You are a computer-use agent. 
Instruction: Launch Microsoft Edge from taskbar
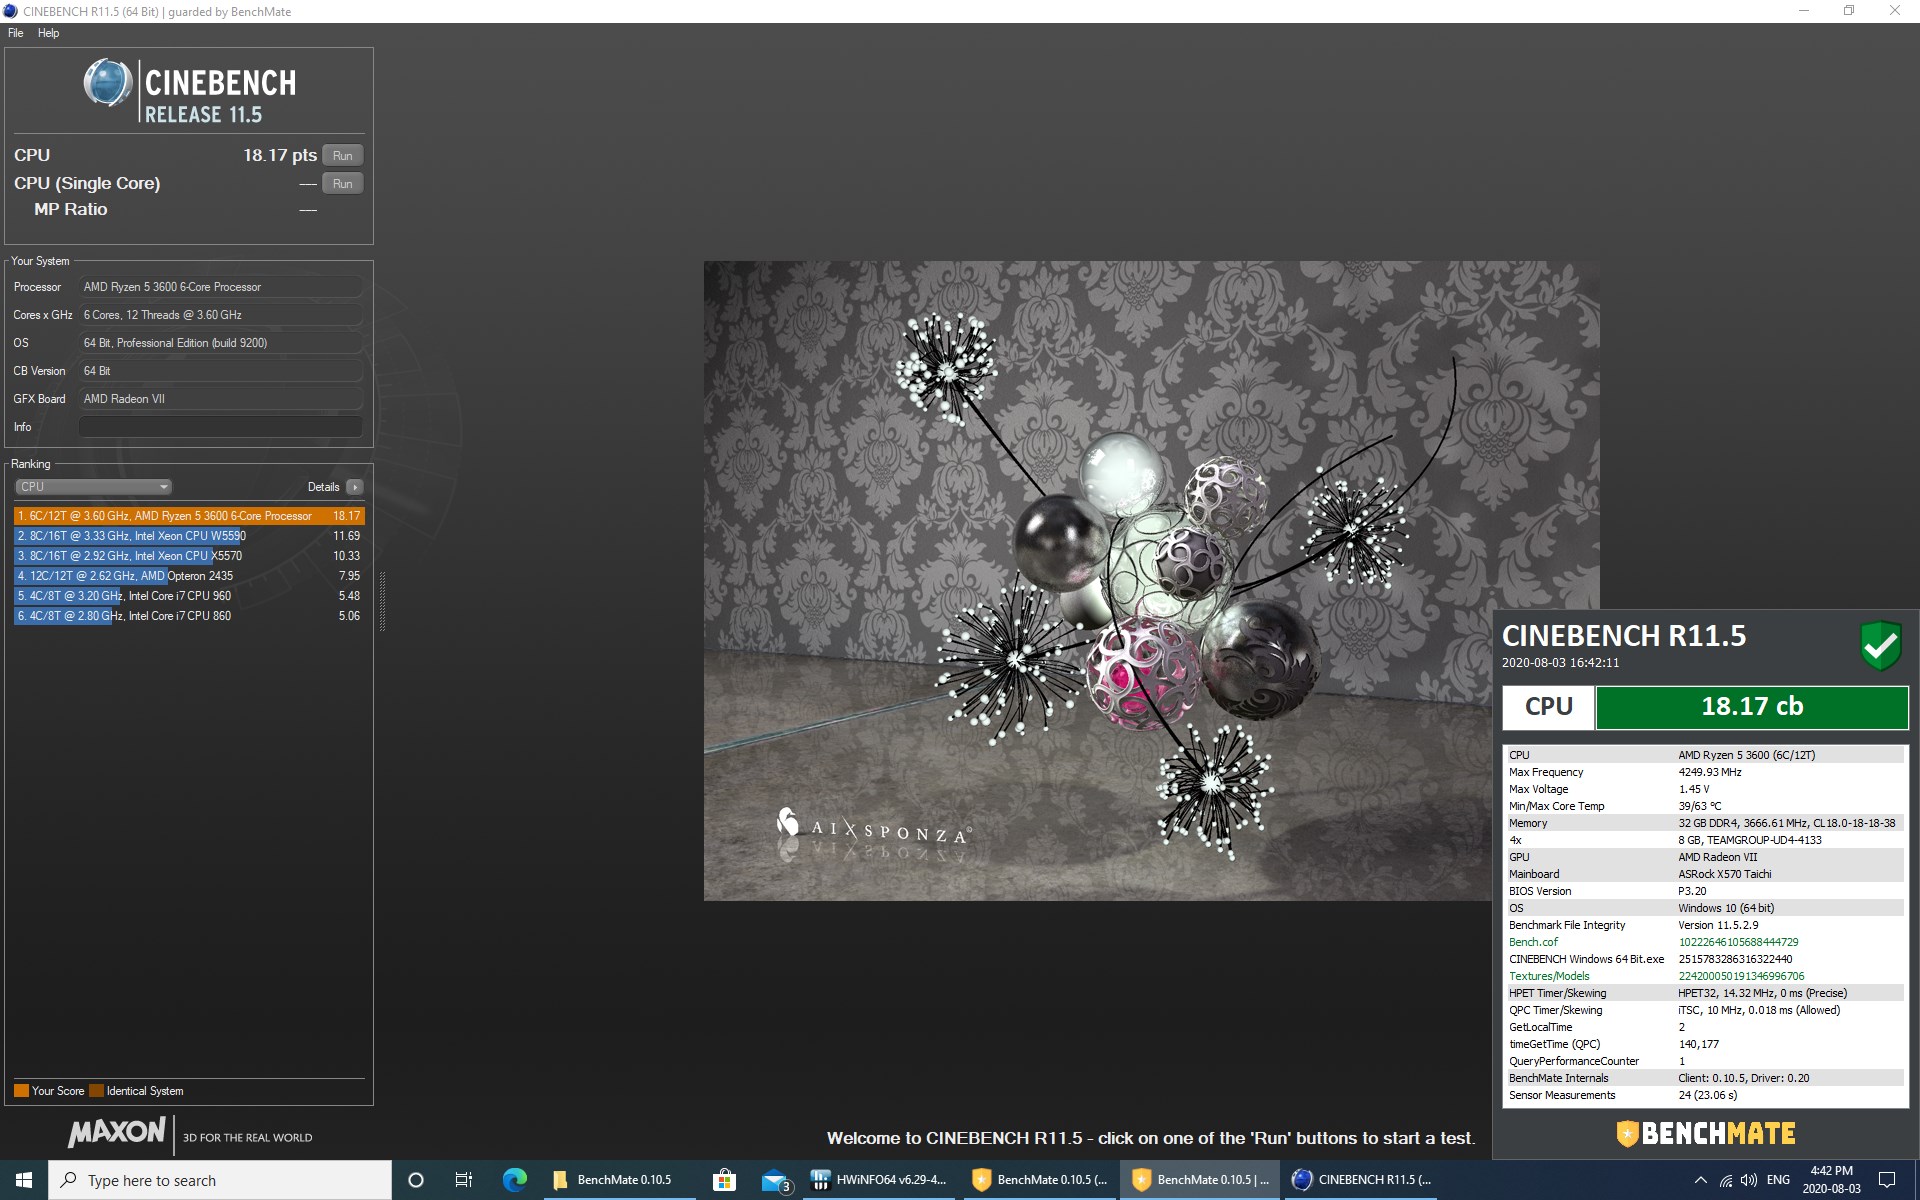(514, 1180)
